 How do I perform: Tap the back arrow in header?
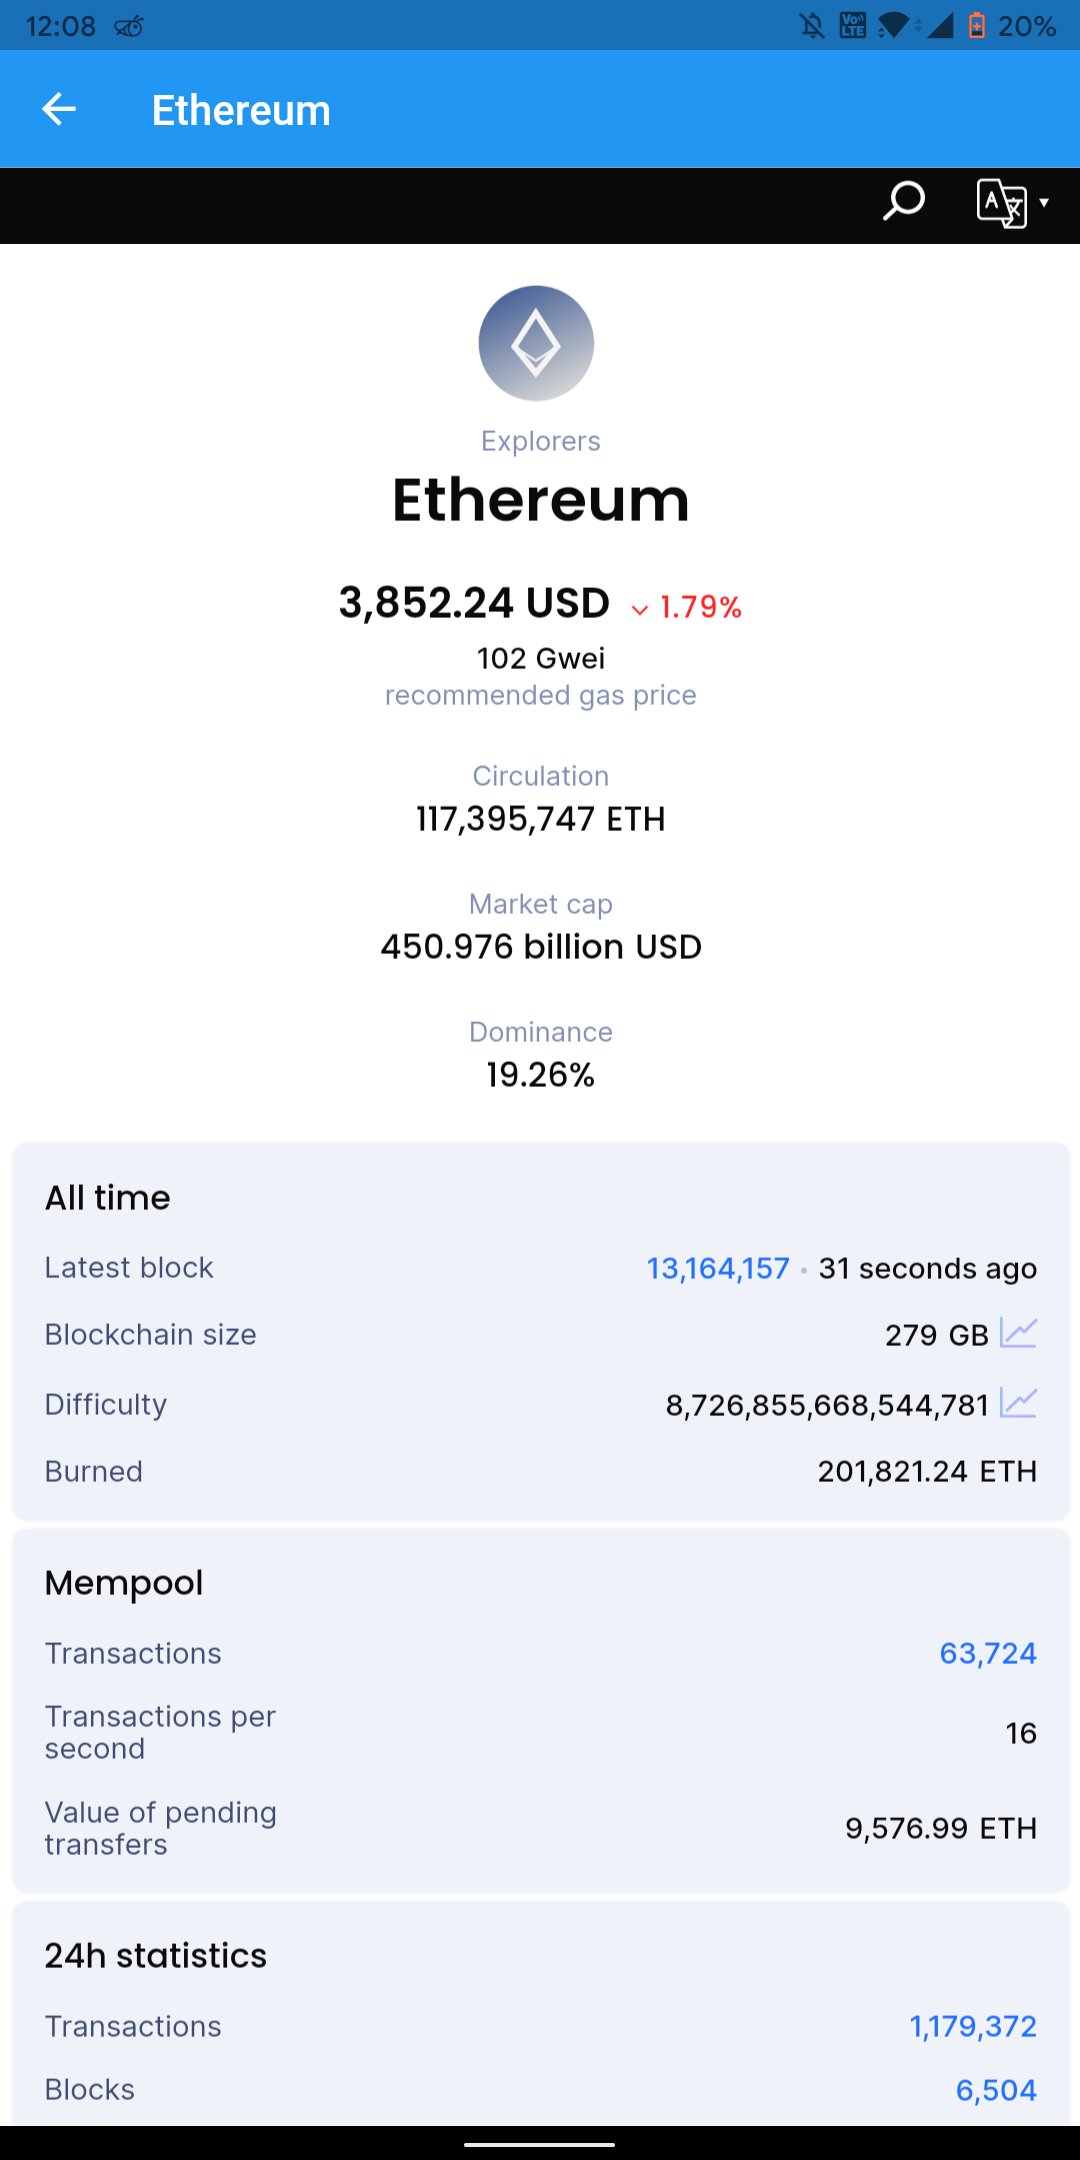59,109
